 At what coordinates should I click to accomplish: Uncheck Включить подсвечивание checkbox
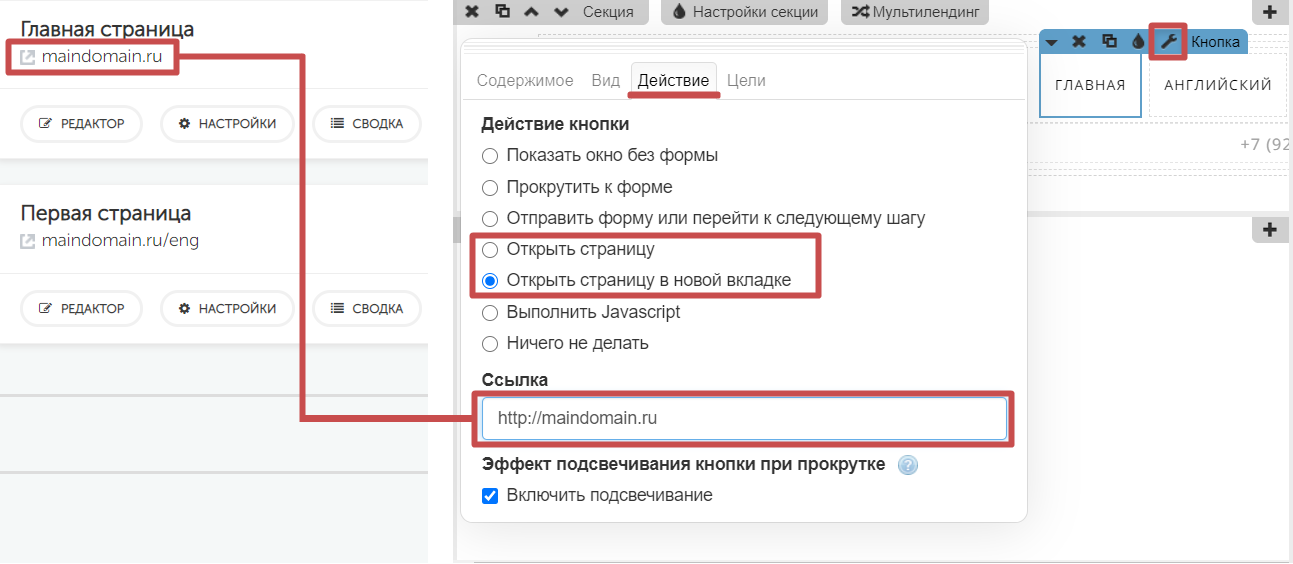(x=490, y=496)
